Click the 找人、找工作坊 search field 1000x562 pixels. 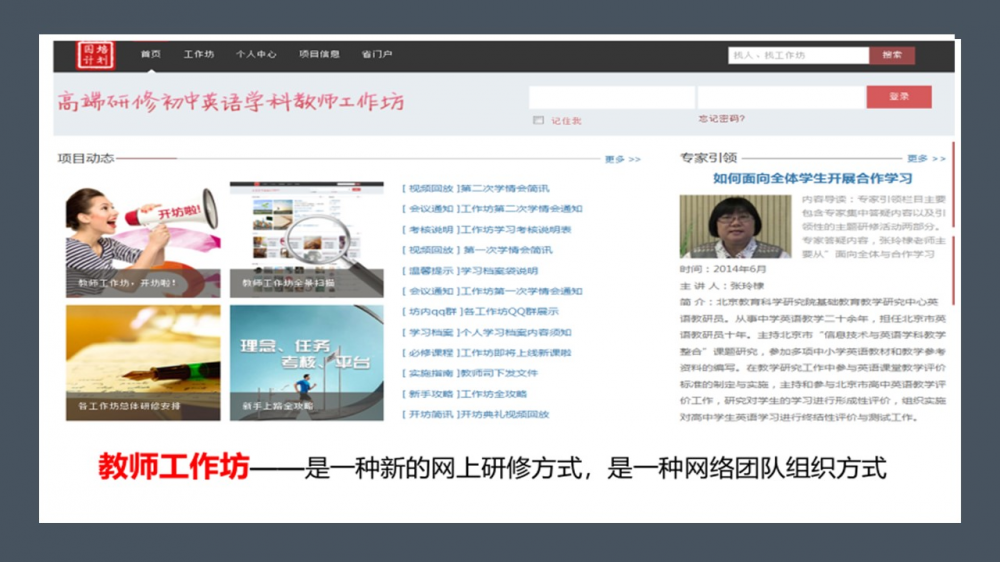798,56
